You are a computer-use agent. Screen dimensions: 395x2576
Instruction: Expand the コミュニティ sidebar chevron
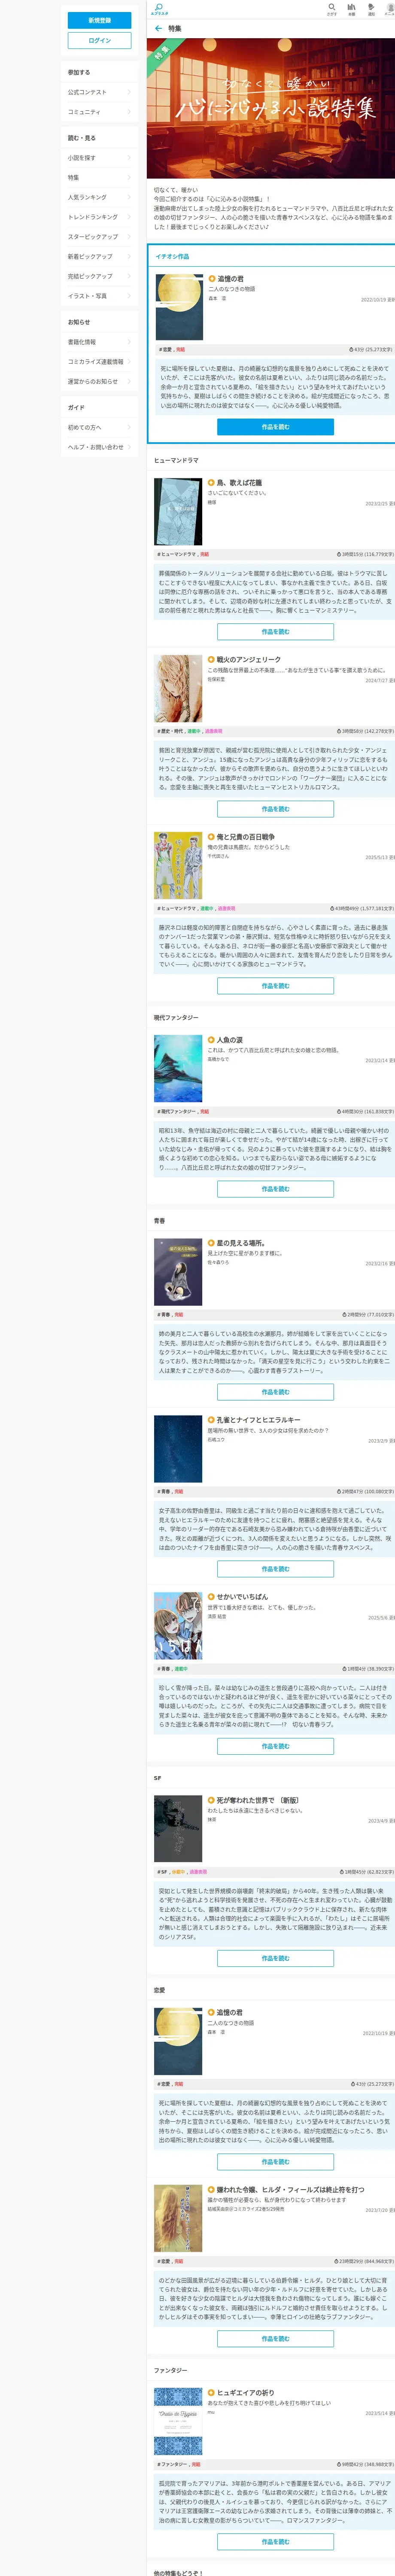[x=129, y=112]
